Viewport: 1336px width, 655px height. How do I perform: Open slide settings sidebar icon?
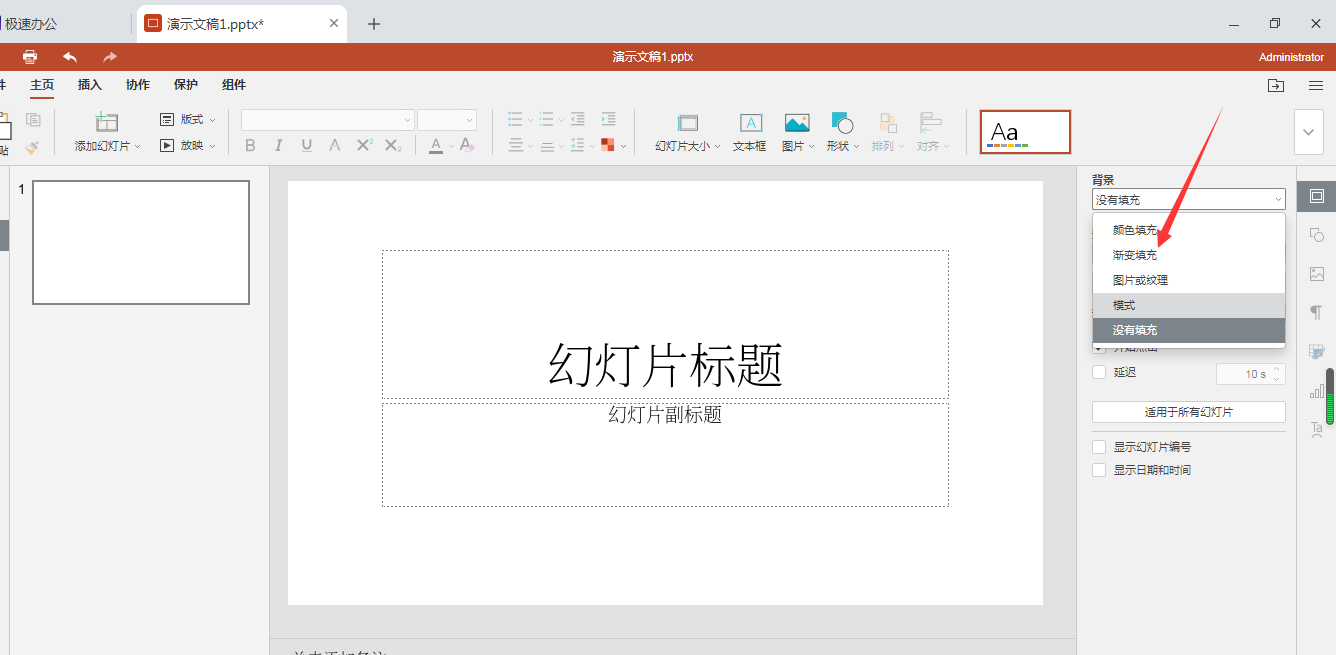pyautogui.click(x=1316, y=196)
